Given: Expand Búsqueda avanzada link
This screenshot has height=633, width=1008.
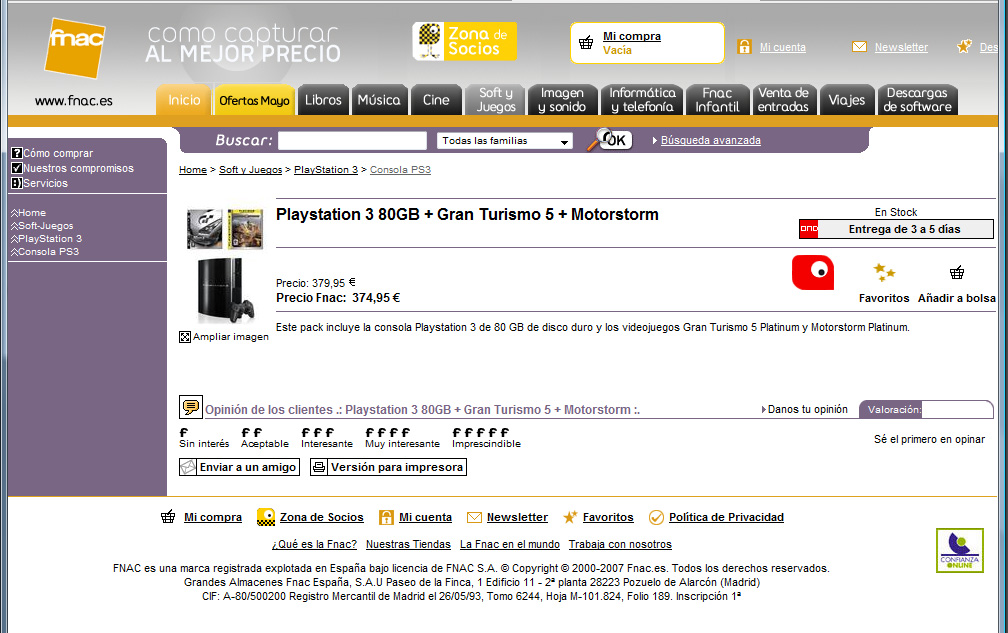Looking at the screenshot, I should click(x=710, y=140).
